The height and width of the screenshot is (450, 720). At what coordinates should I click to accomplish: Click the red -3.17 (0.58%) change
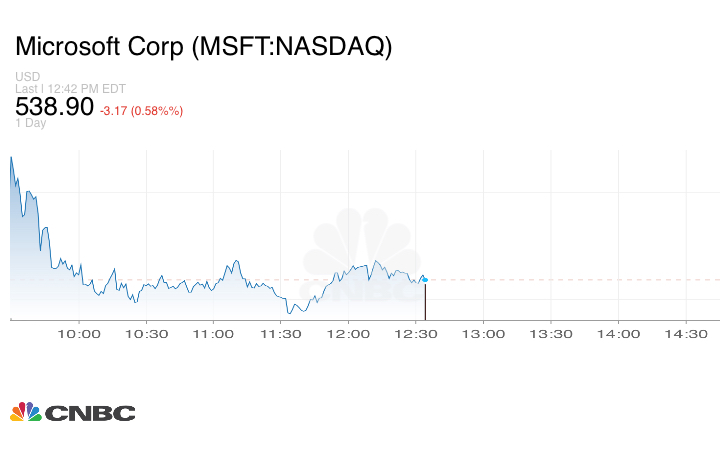click(141, 110)
